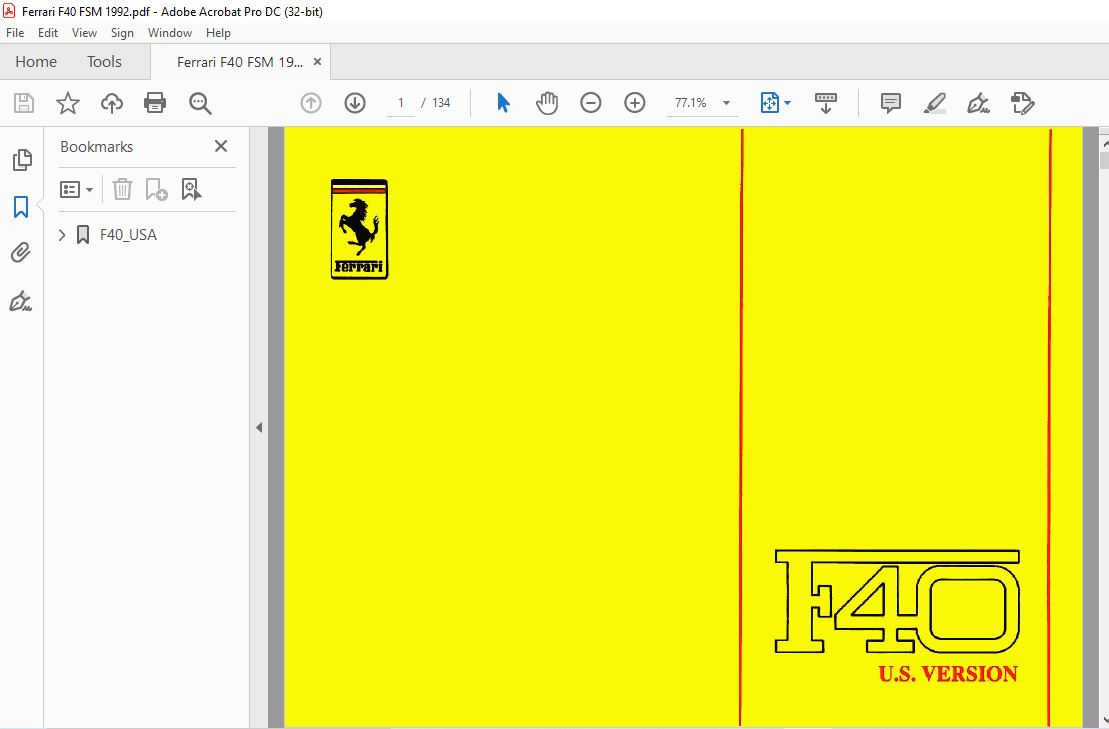The height and width of the screenshot is (729, 1109).
Task: Open the Find text search tool
Action: (x=200, y=103)
